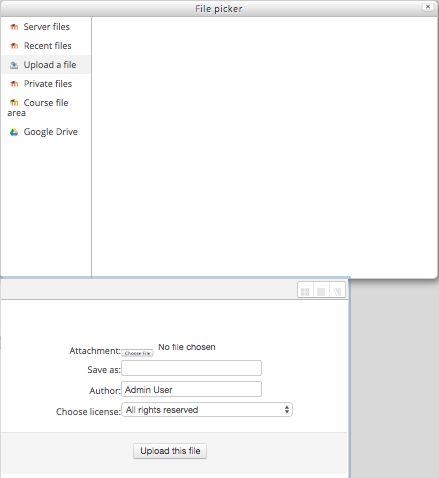
Task: Click the Save as label
Action: [104, 370]
